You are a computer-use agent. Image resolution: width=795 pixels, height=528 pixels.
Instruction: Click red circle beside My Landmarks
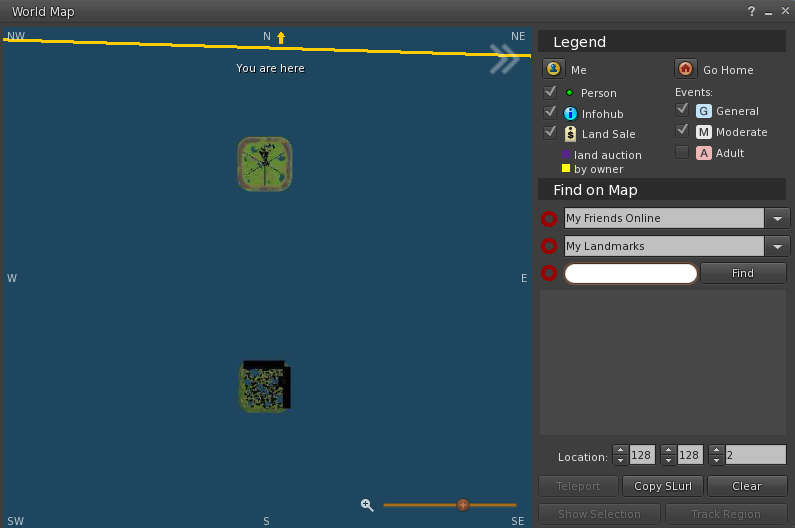(549, 246)
